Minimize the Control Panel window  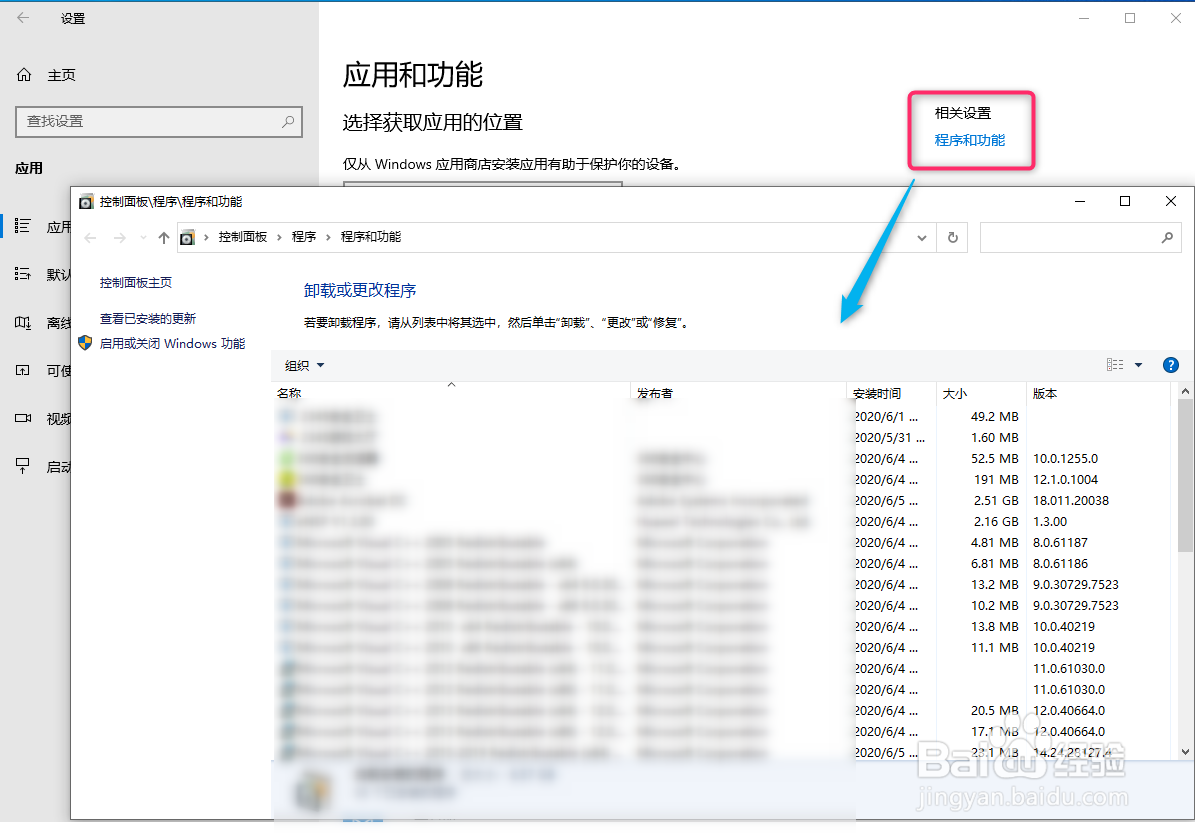[x=1079, y=201]
